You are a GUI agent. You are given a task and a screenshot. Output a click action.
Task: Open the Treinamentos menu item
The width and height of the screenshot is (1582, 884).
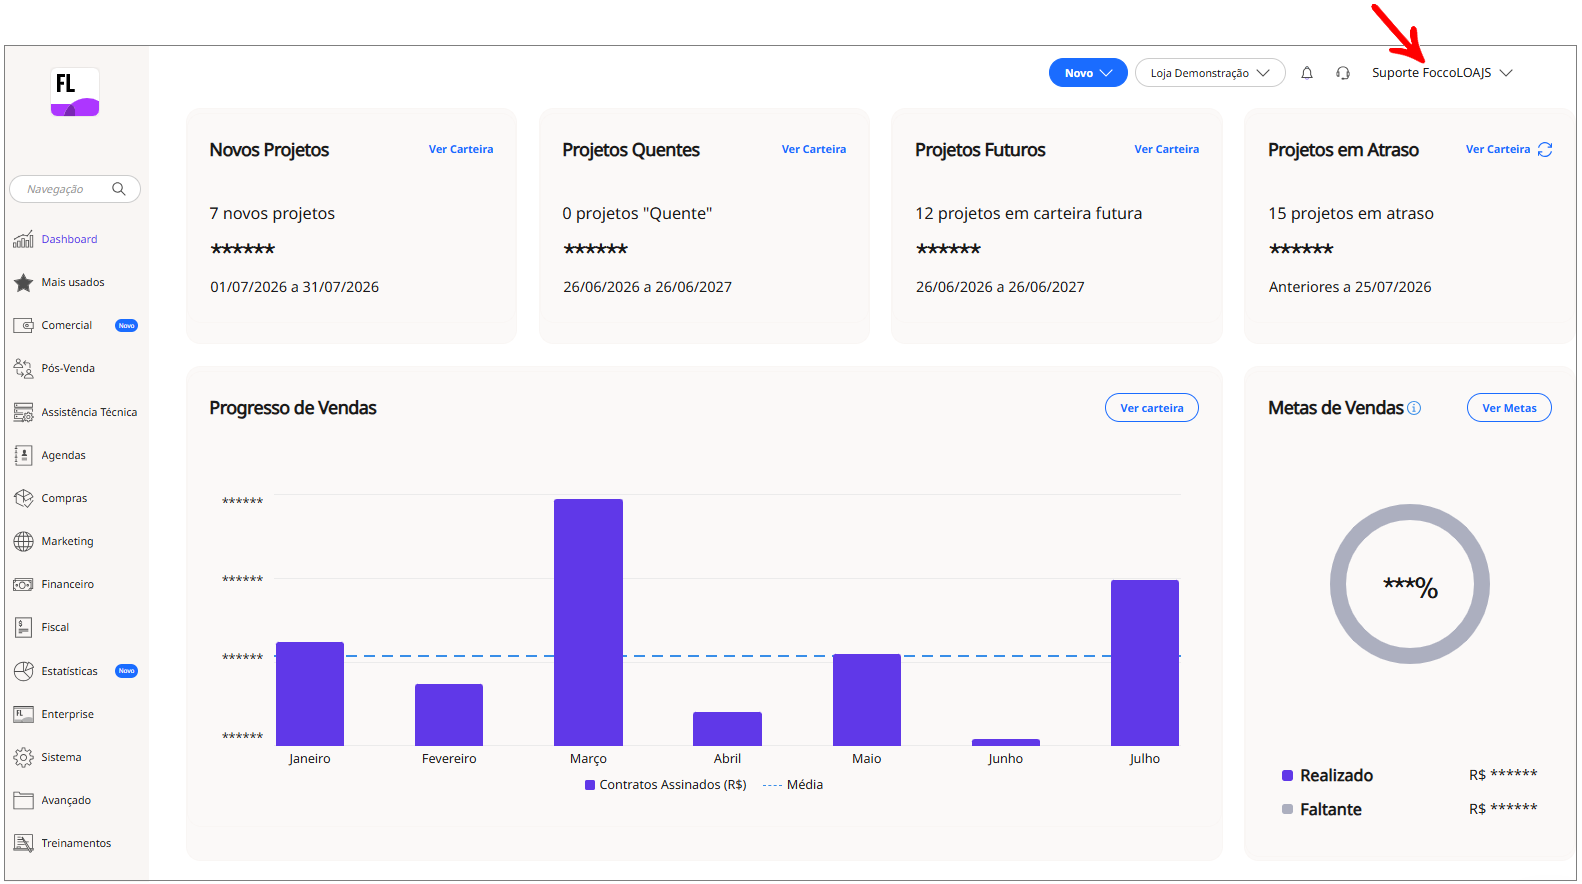(x=77, y=843)
